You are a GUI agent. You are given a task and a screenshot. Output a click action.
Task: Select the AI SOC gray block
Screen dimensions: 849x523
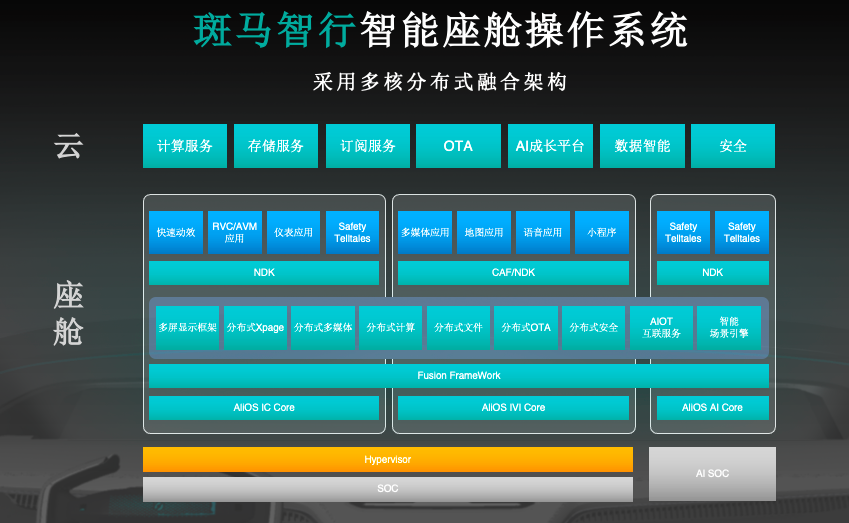pyautogui.click(x=712, y=474)
